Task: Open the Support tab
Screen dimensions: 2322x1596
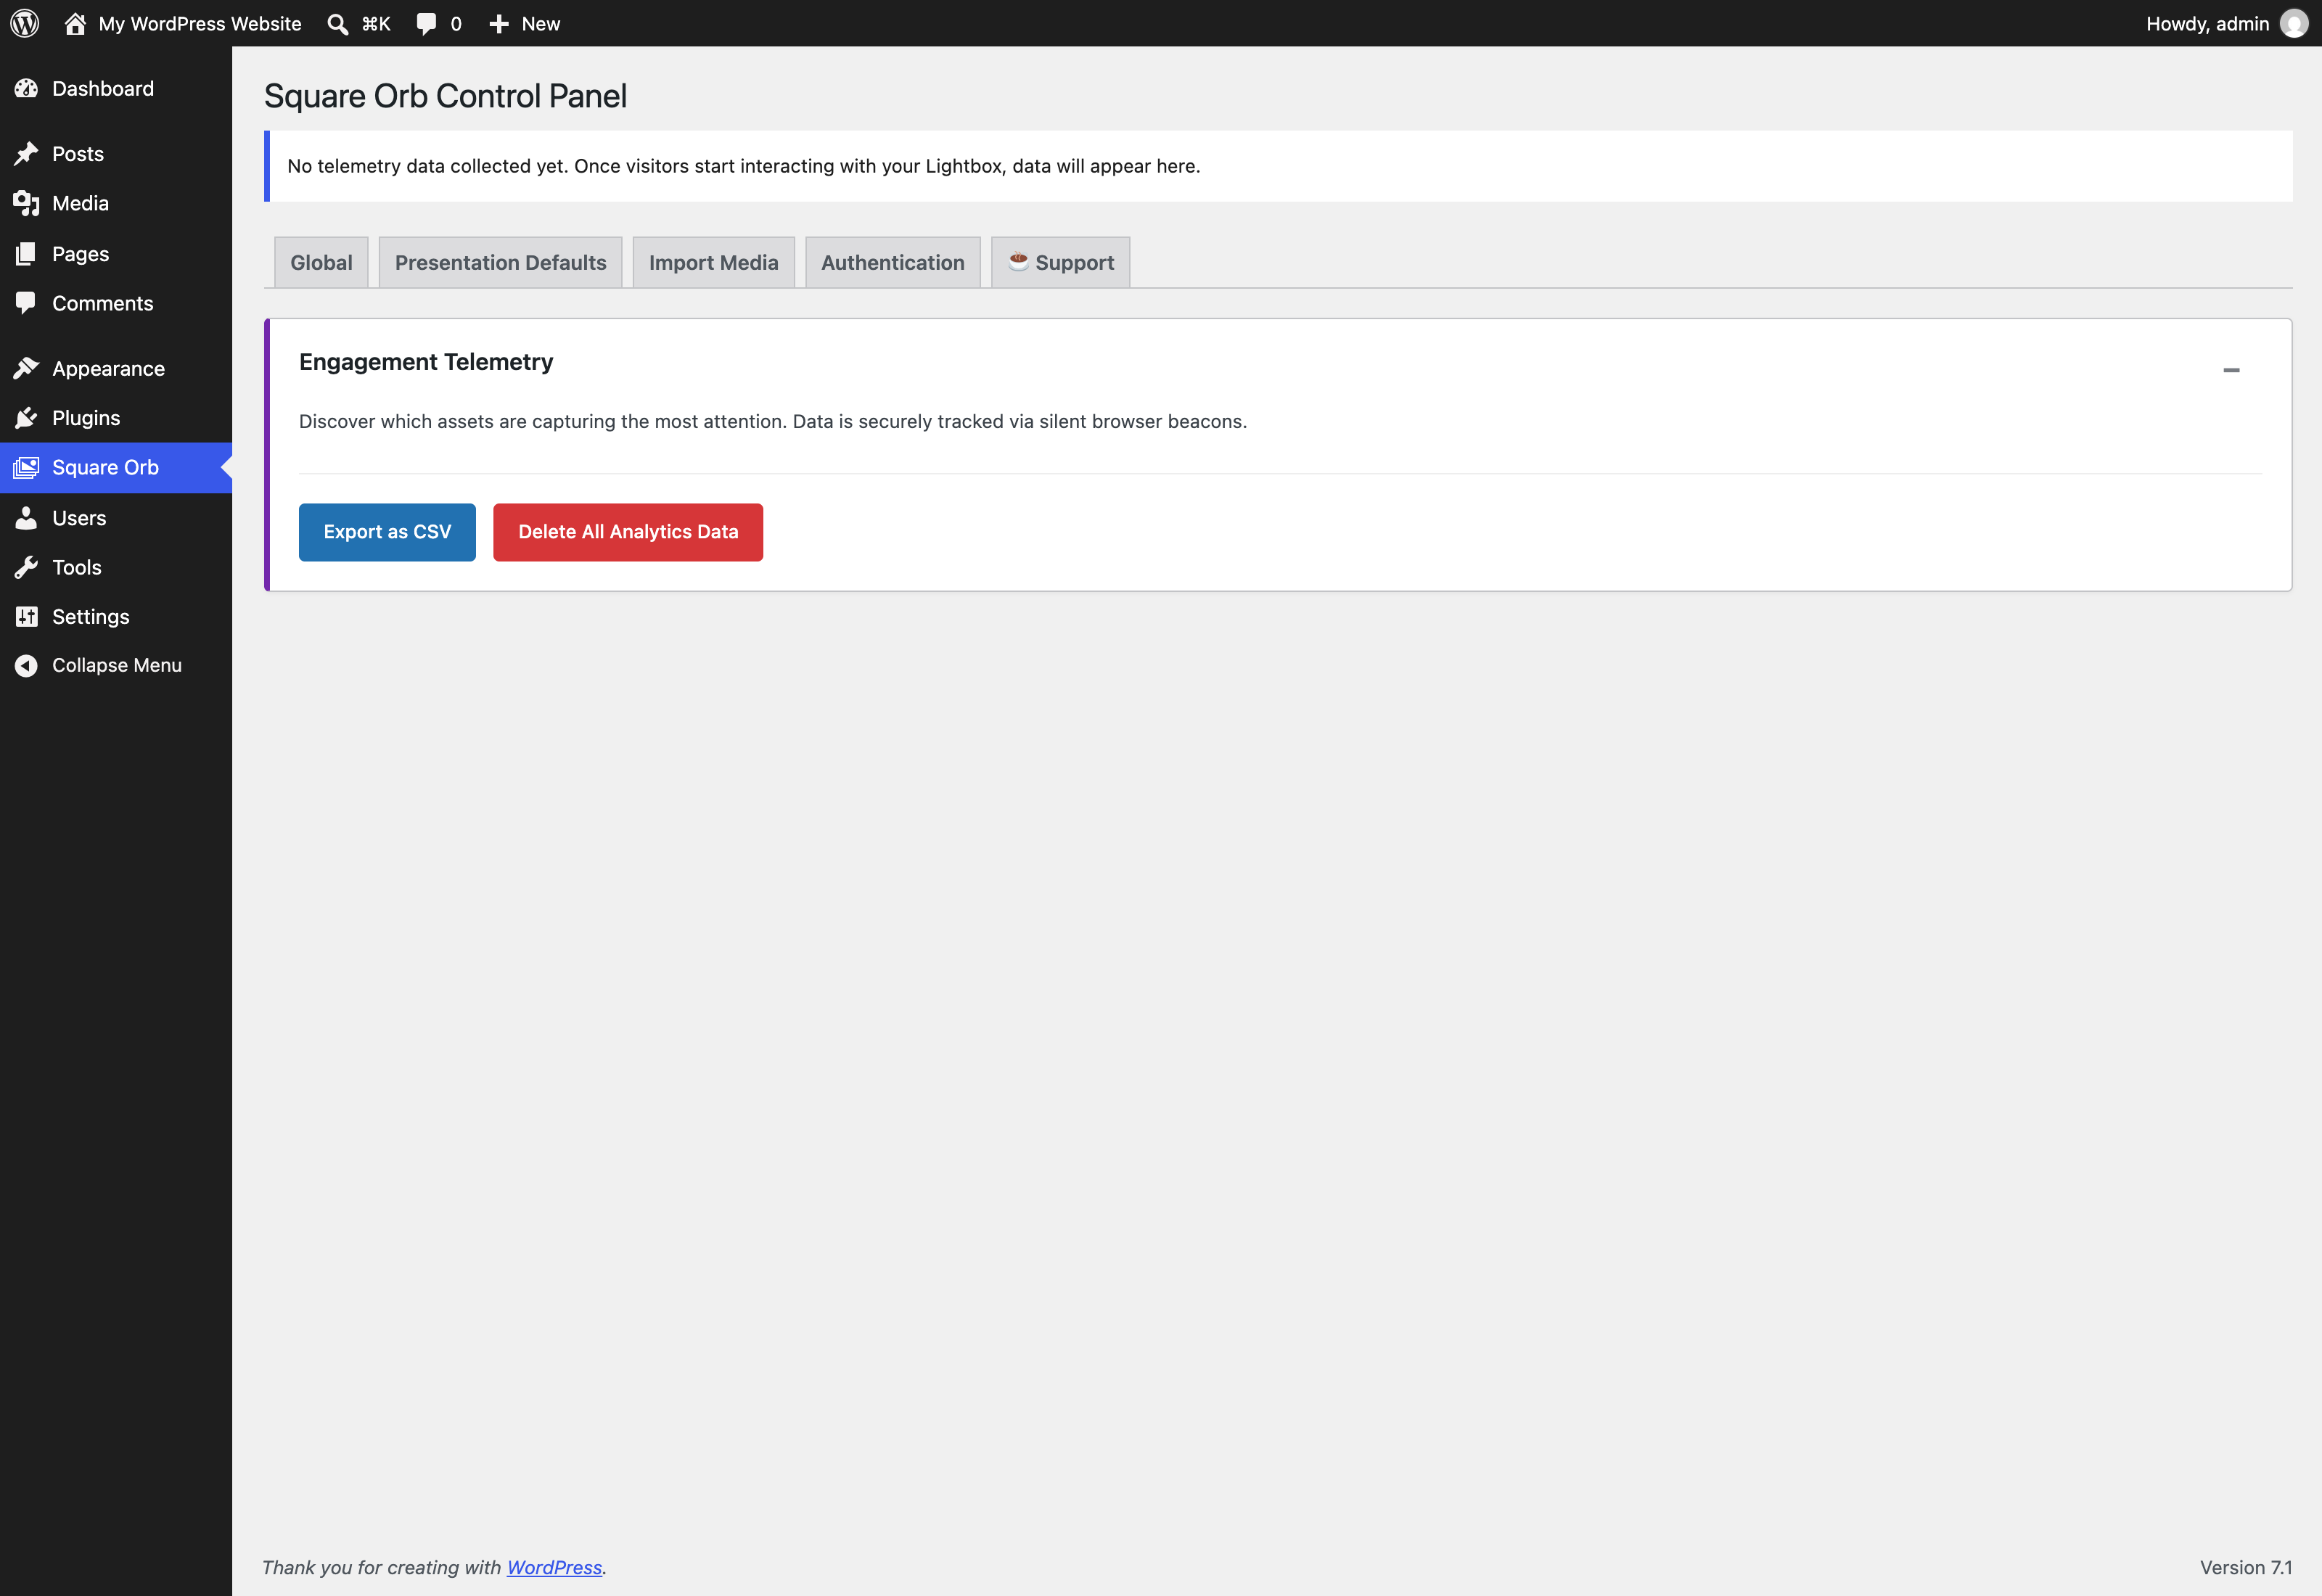Action: pos(1060,262)
